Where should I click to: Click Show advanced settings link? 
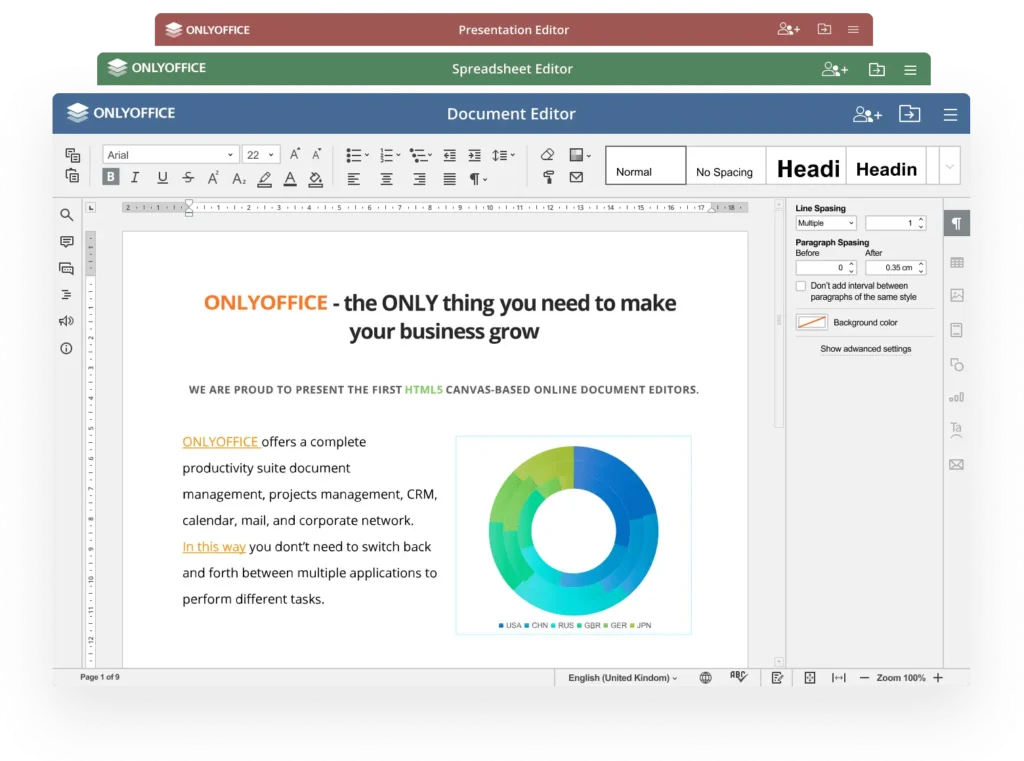(865, 349)
